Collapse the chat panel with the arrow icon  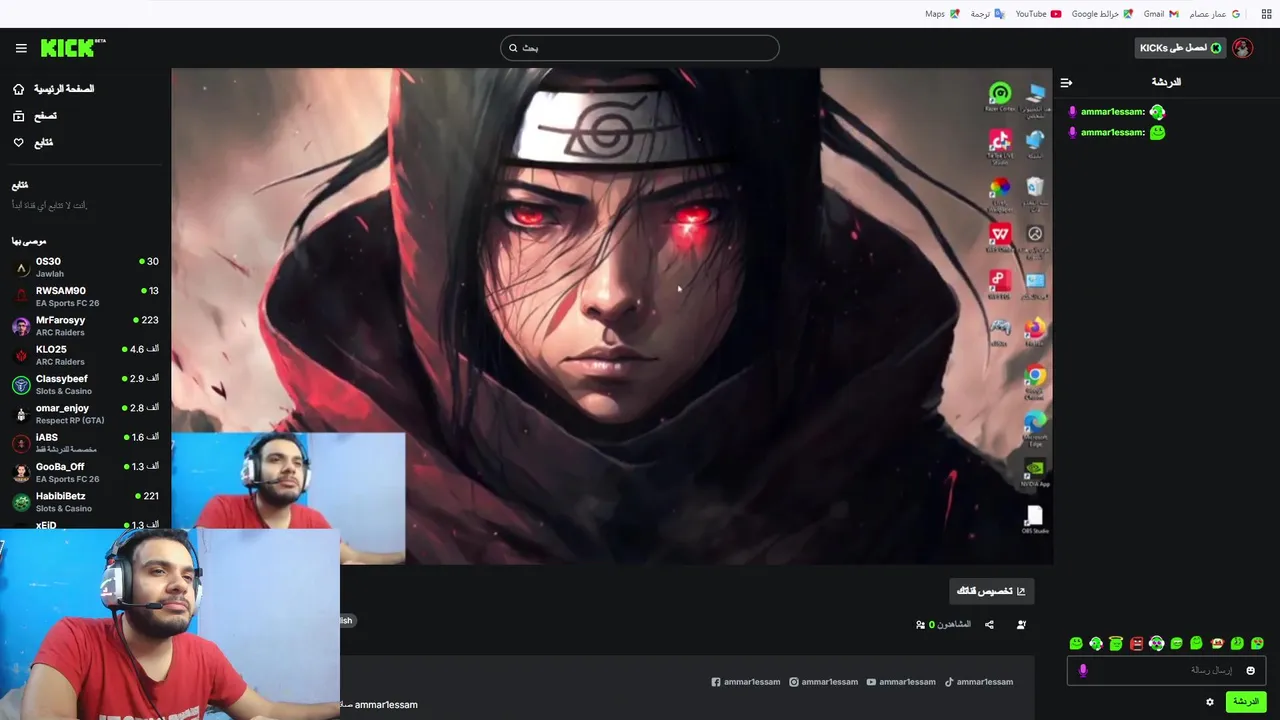pos(1066,82)
